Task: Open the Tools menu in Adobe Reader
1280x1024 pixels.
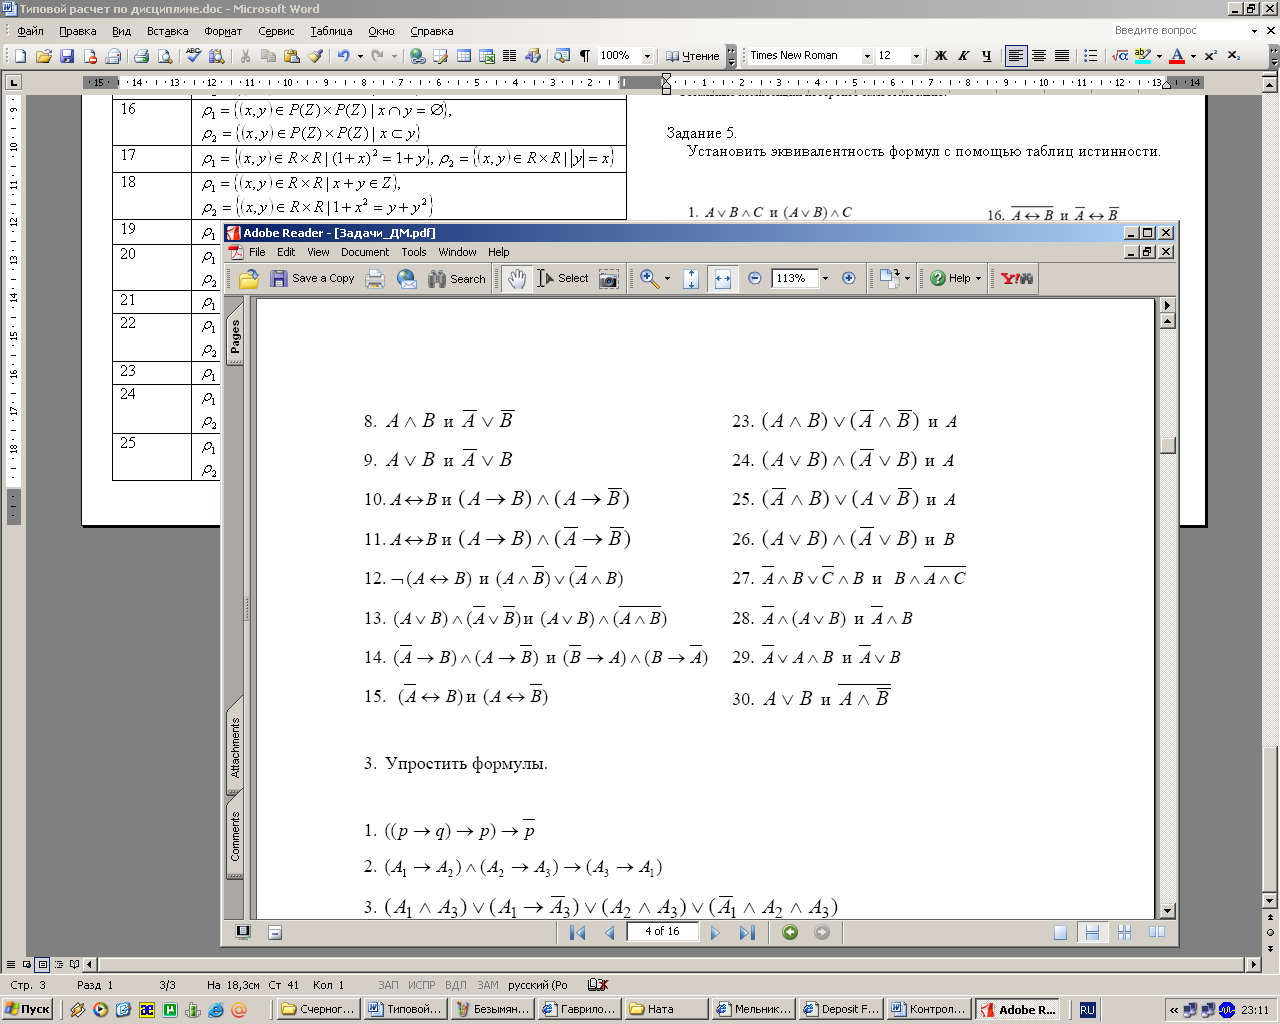Action: [x=414, y=252]
